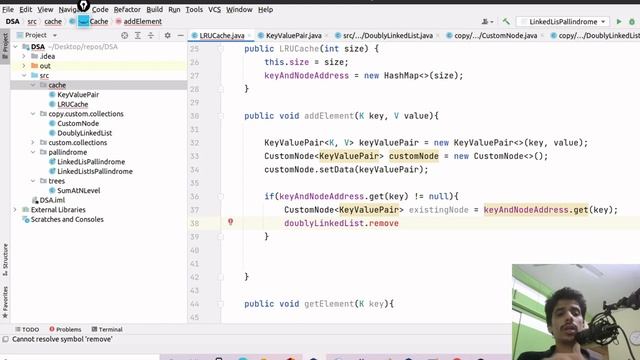The width and height of the screenshot is (640, 360).
Task: Click the Debug bug icon
Action: [632, 22]
